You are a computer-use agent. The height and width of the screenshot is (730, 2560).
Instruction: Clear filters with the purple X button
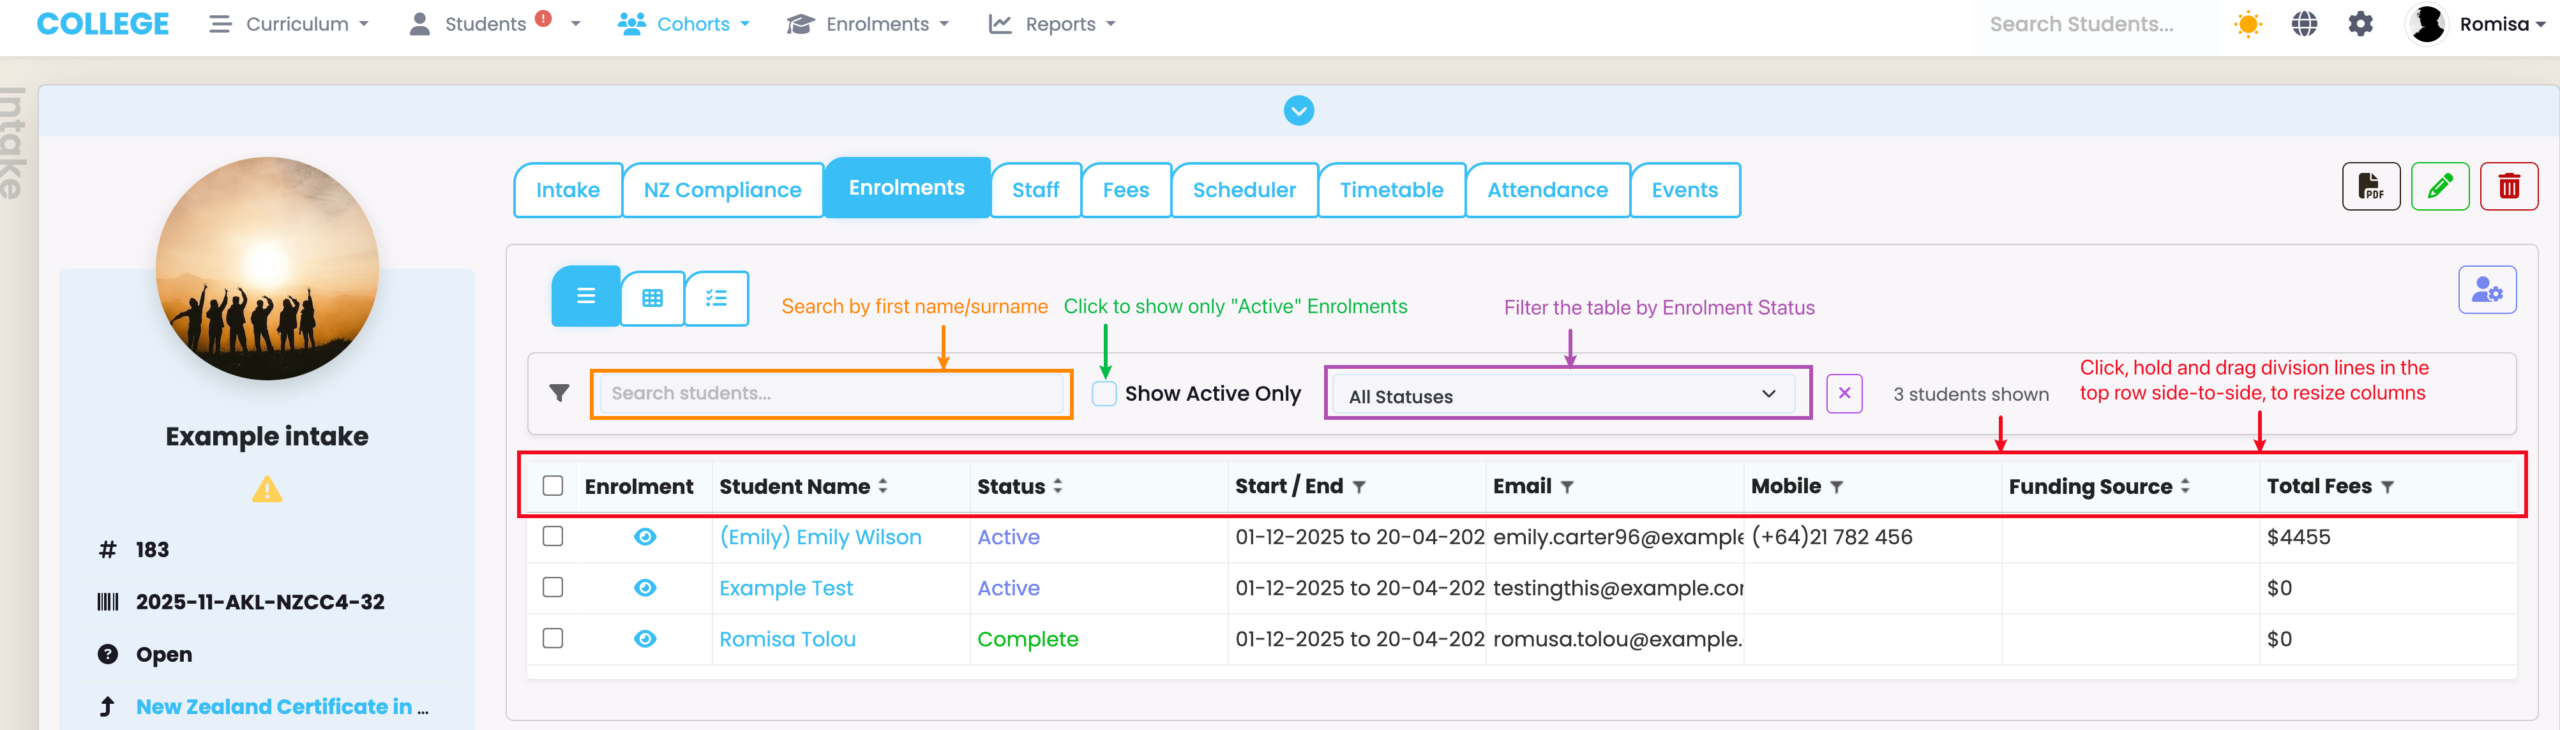[1843, 394]
